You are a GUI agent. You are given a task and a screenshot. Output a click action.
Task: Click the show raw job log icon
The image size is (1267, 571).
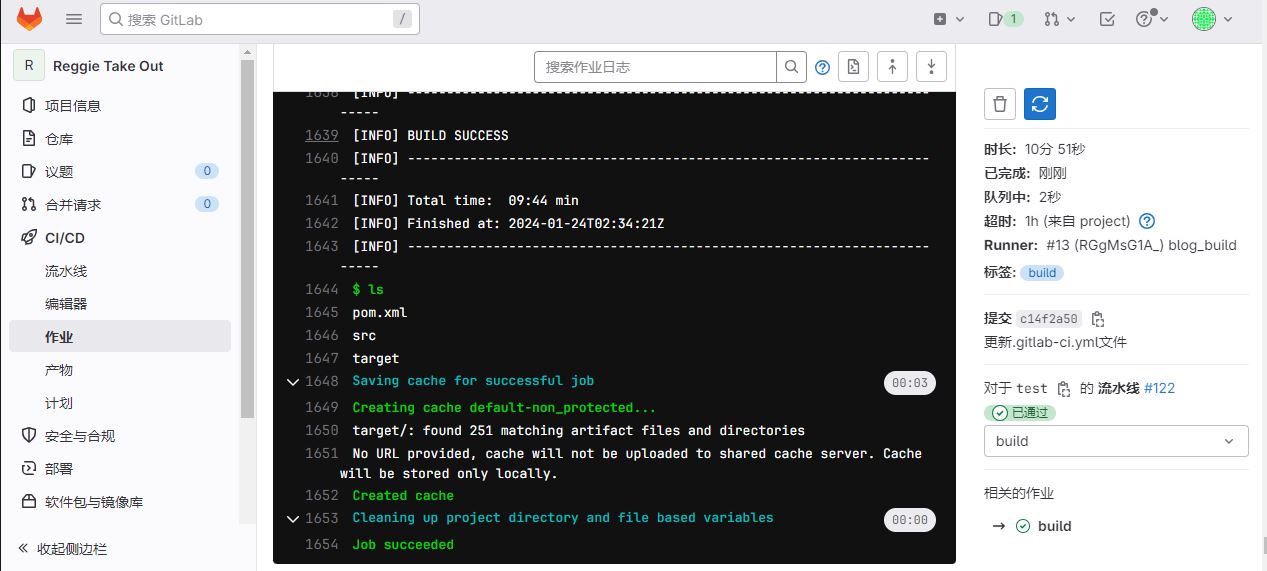[x=853, y=67]
